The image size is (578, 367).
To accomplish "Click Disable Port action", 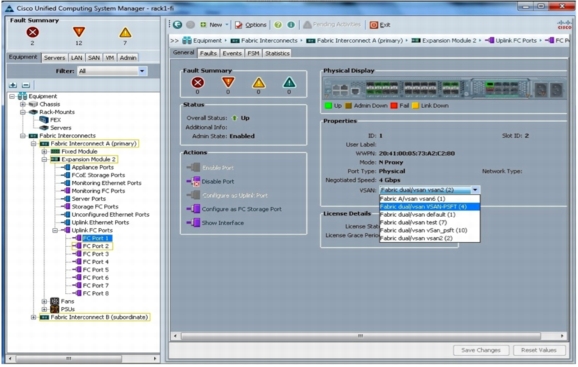I will (x=210, y=181).
